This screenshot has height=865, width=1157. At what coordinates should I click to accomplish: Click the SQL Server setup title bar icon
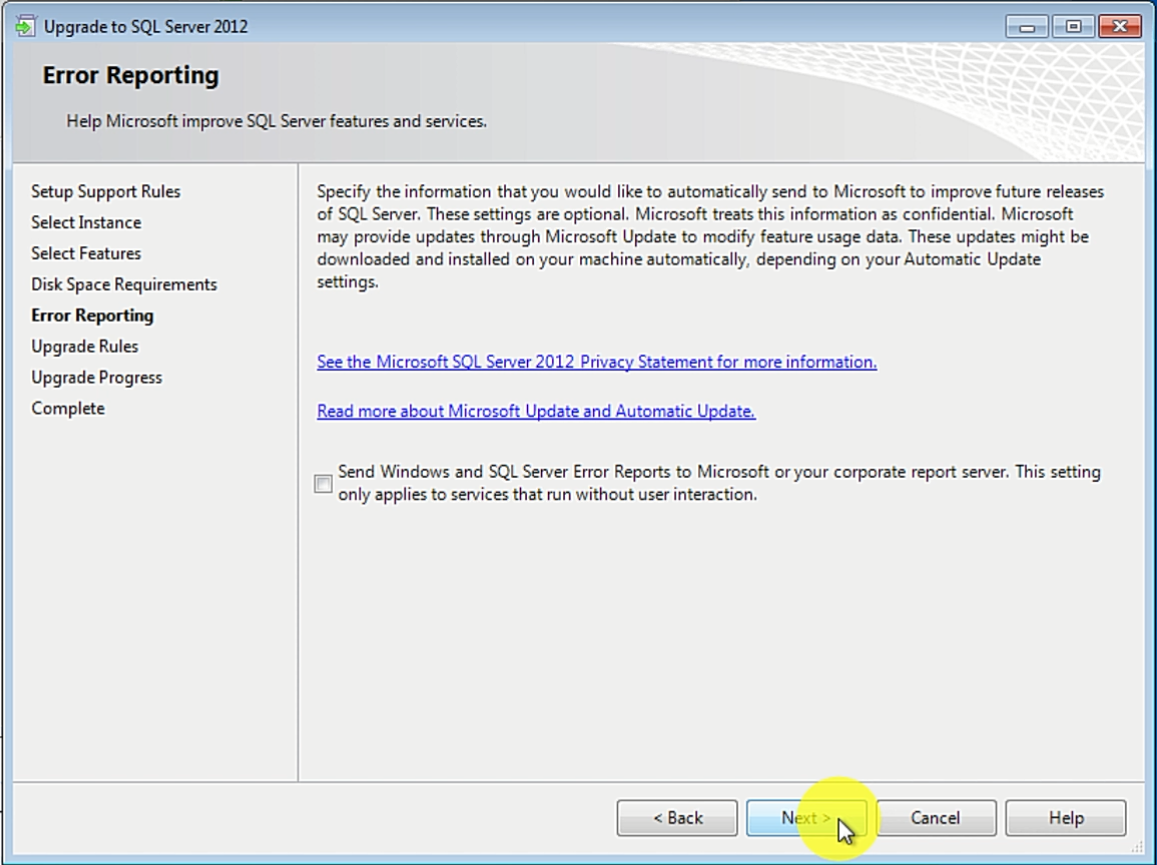(24, 27)
